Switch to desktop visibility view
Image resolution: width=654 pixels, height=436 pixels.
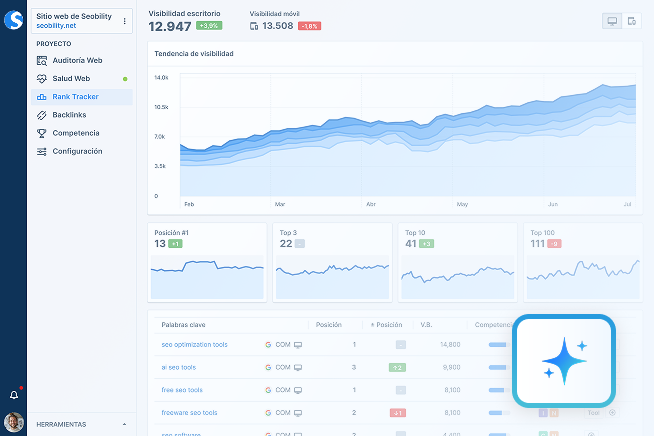pyautogui.click(x=612, y=21)
